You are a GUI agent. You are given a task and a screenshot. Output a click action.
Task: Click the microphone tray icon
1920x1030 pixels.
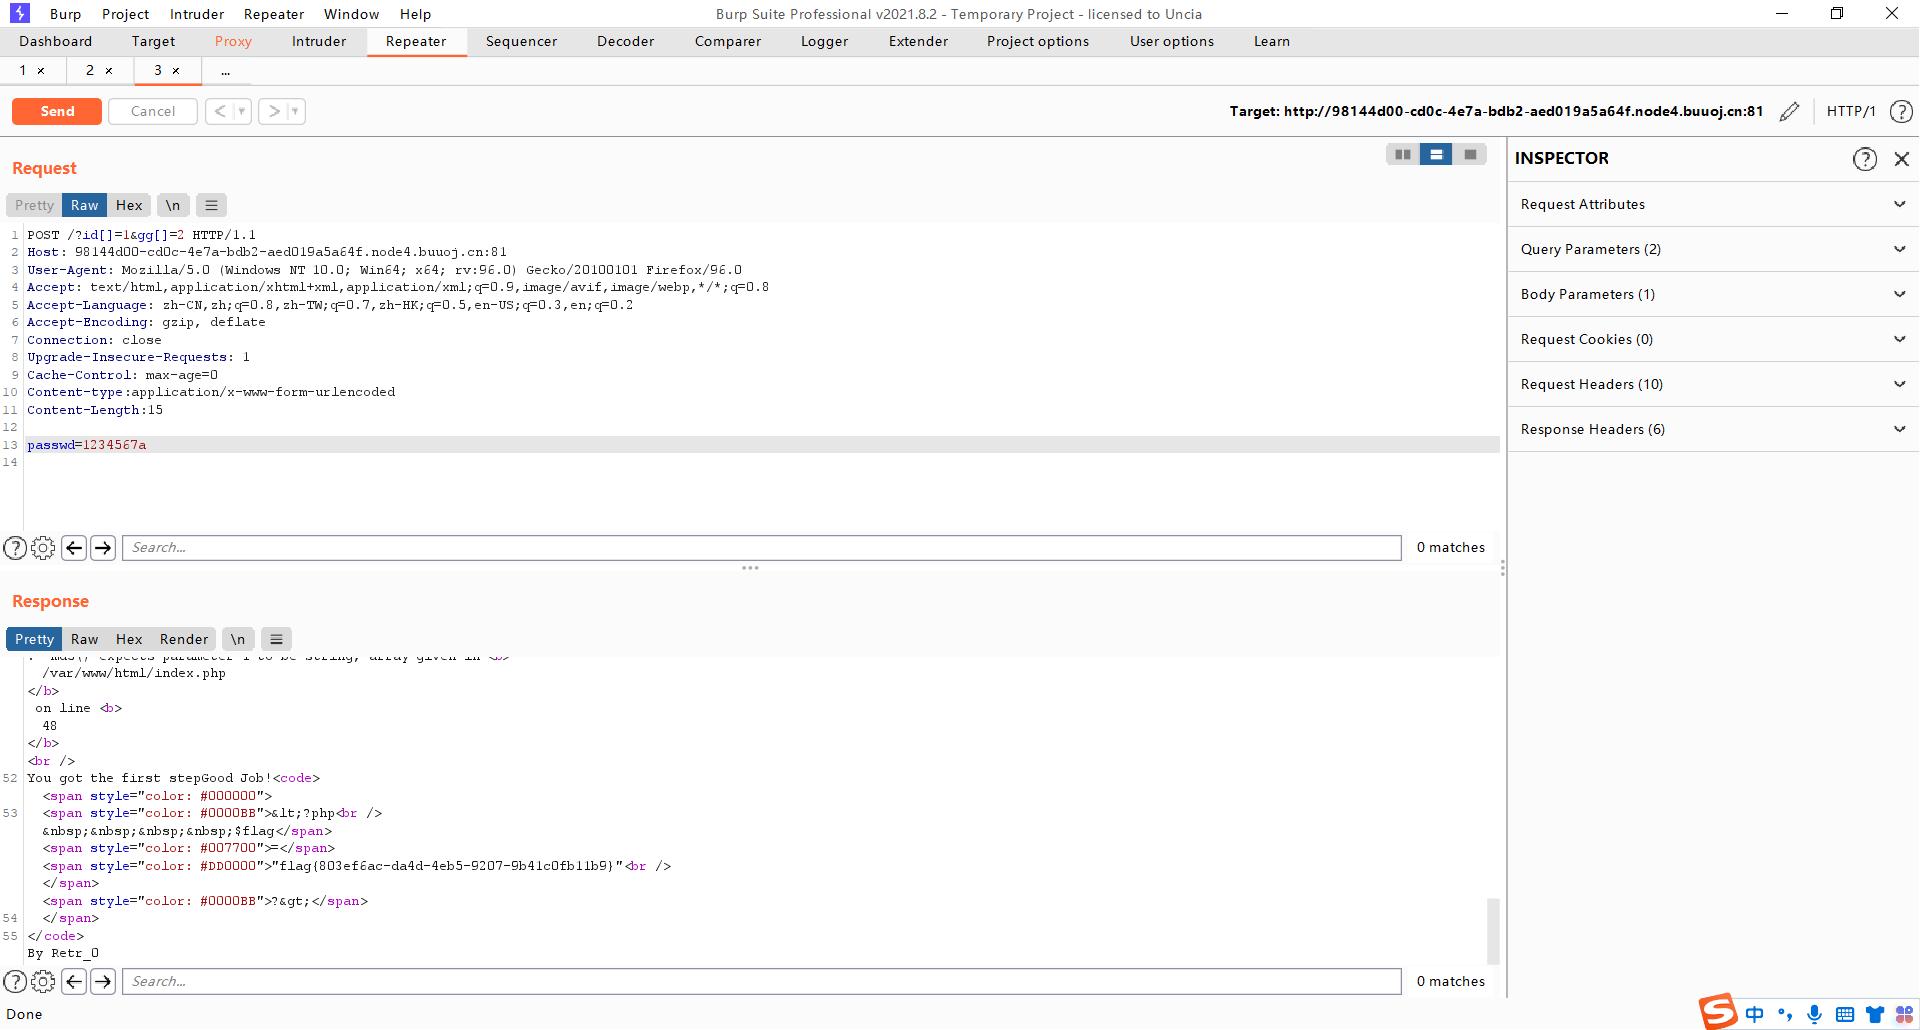1814,1014
